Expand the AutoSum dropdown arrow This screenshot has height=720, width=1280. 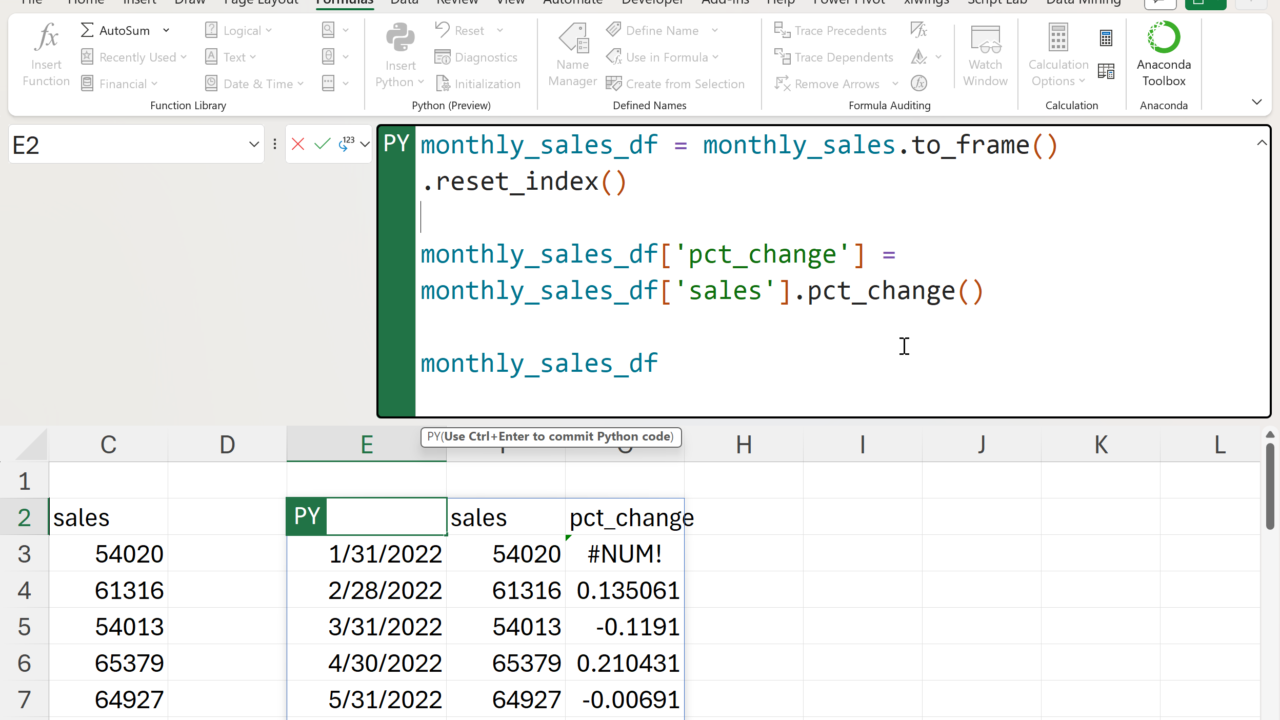[166, 31]
